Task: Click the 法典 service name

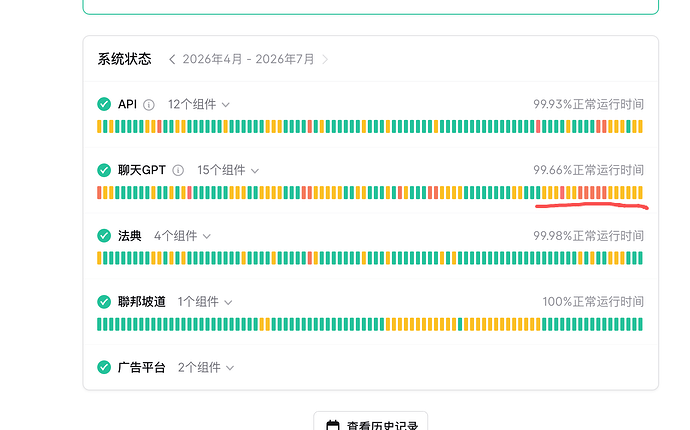Action: coord(129,236)
